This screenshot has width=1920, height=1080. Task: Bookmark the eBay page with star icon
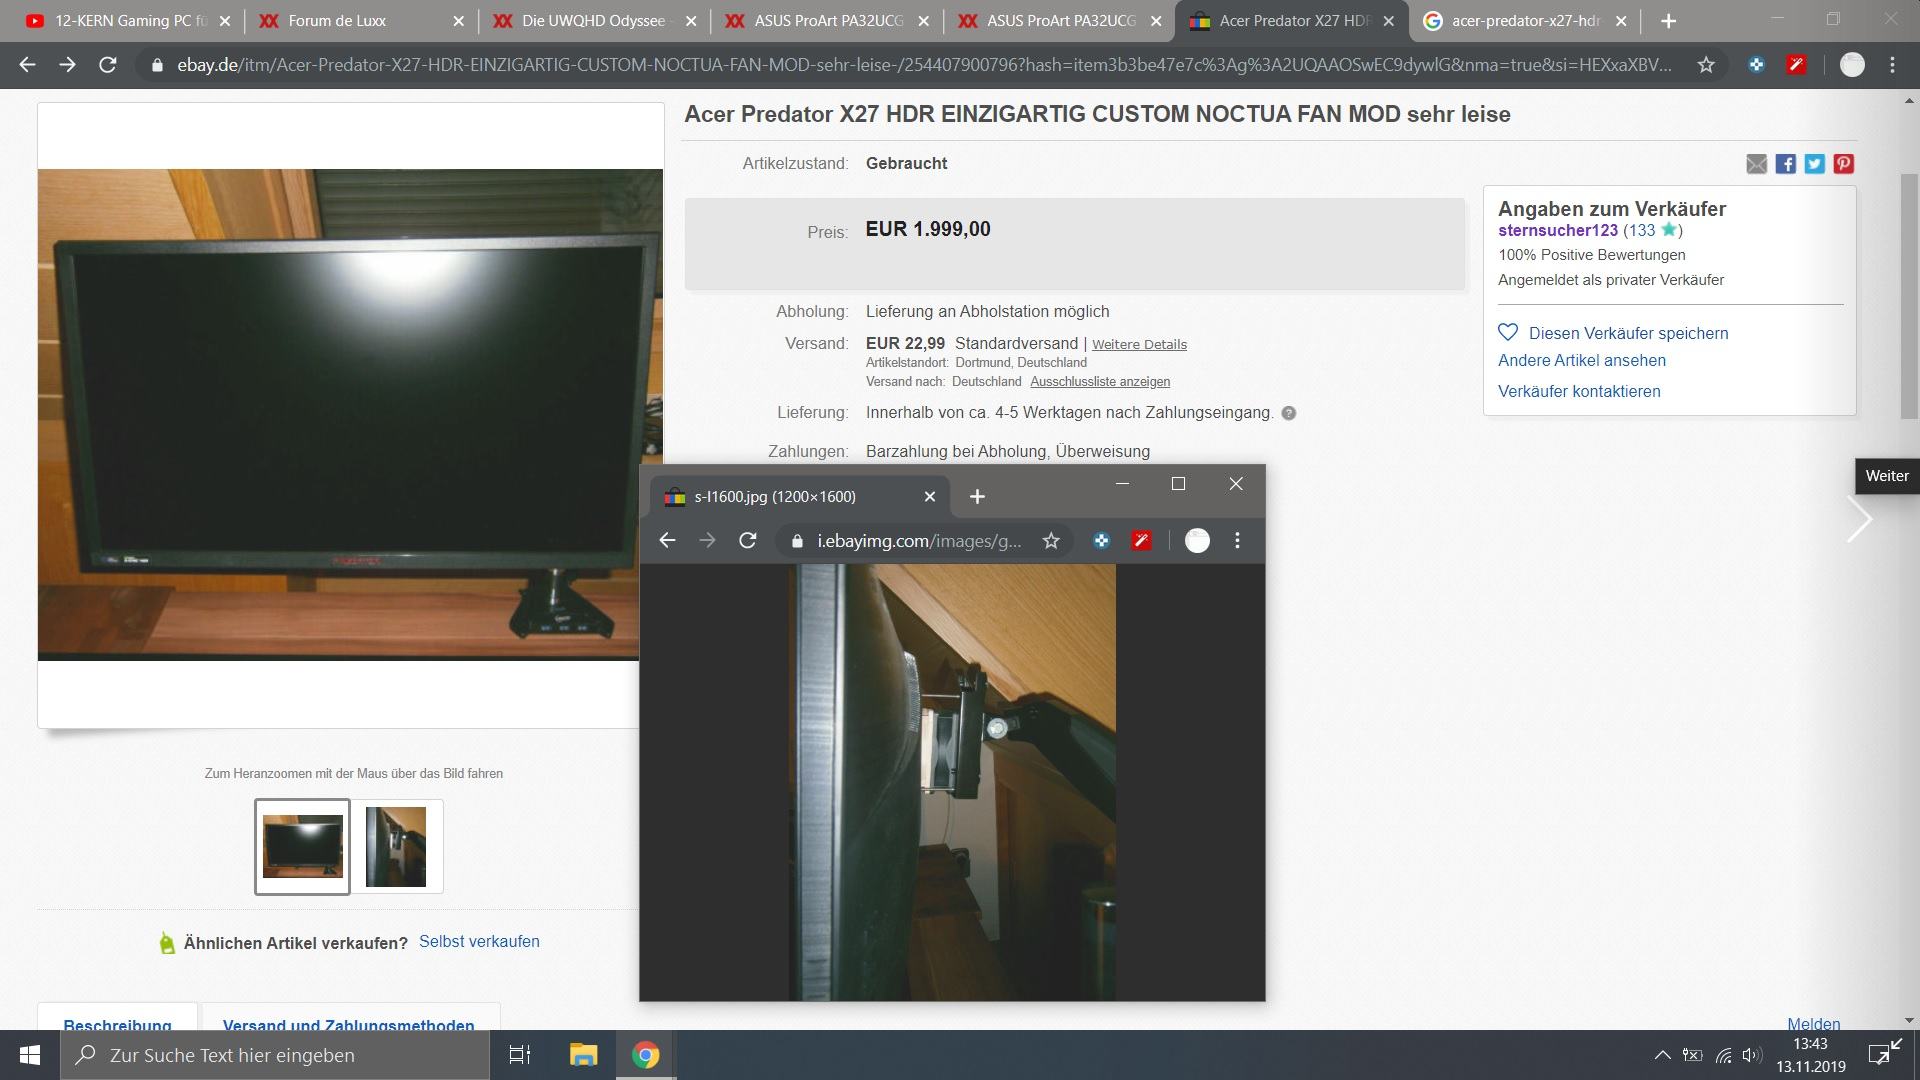coord(1706,65)
